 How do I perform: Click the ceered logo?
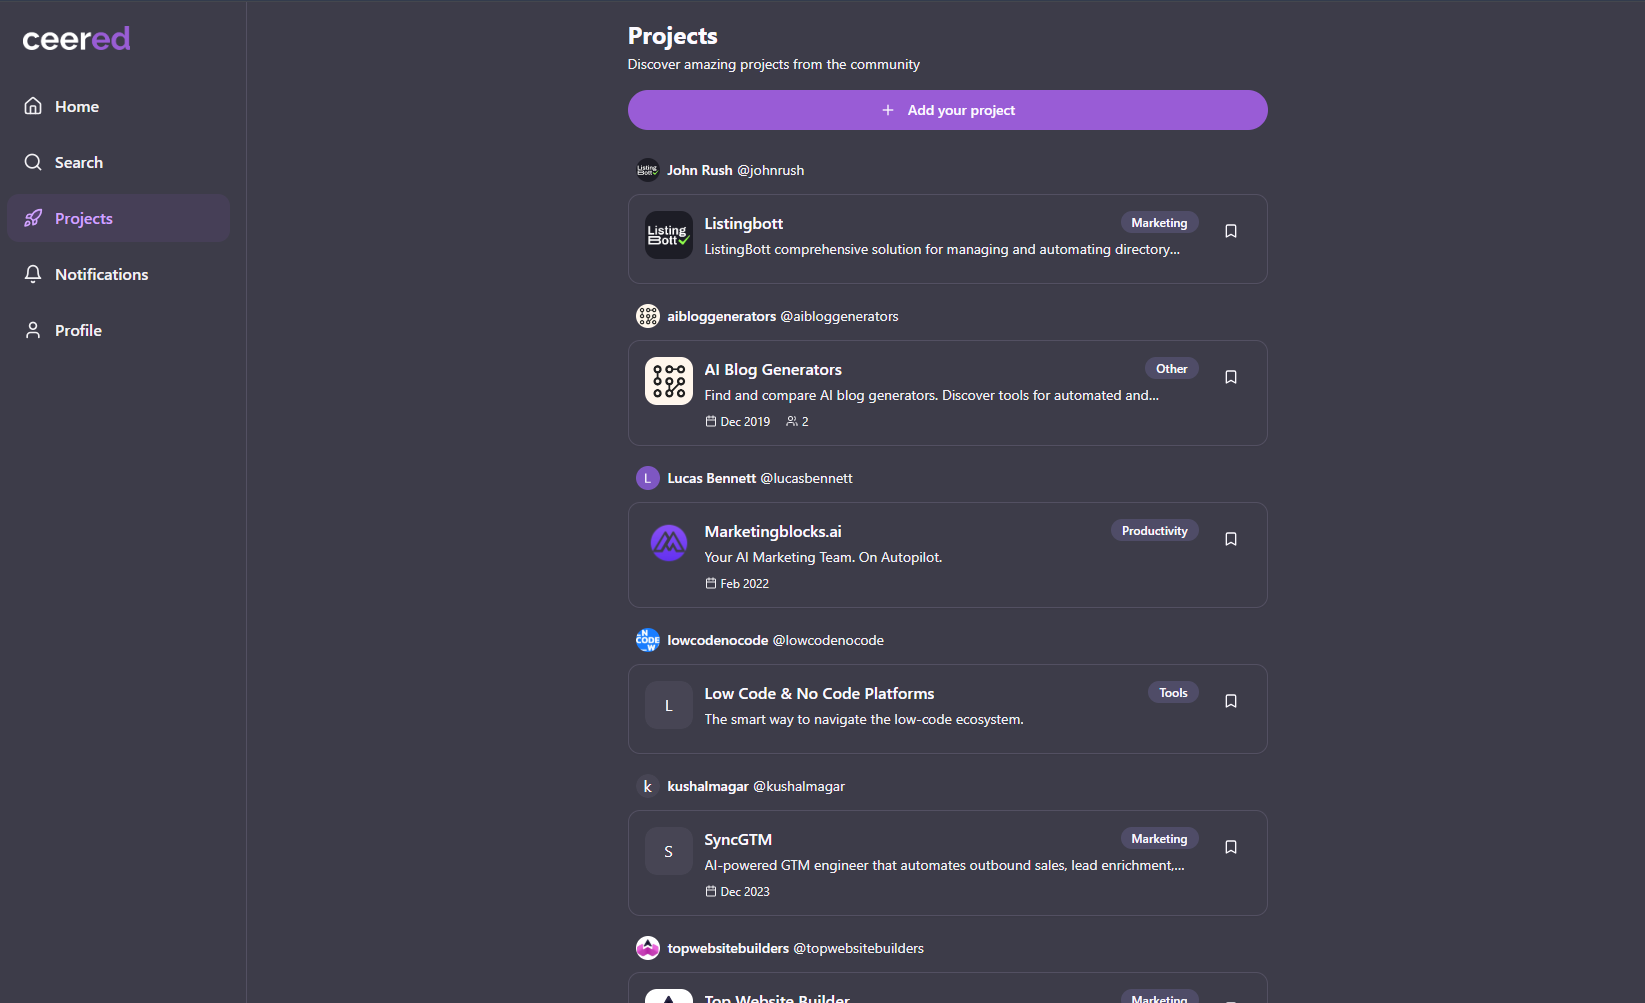tap(76, 38)
